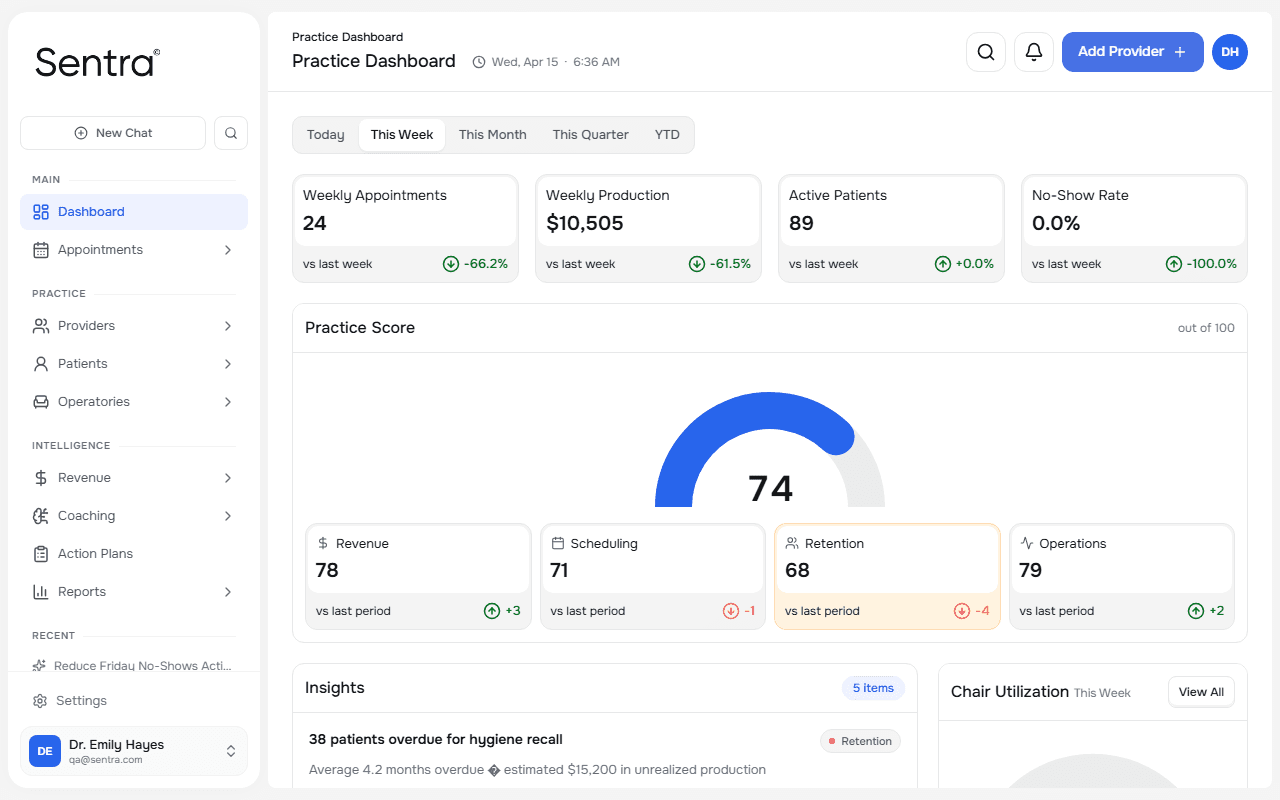
Task: Click the dollar icon on the Revenue score card
Action: (323, 543)
